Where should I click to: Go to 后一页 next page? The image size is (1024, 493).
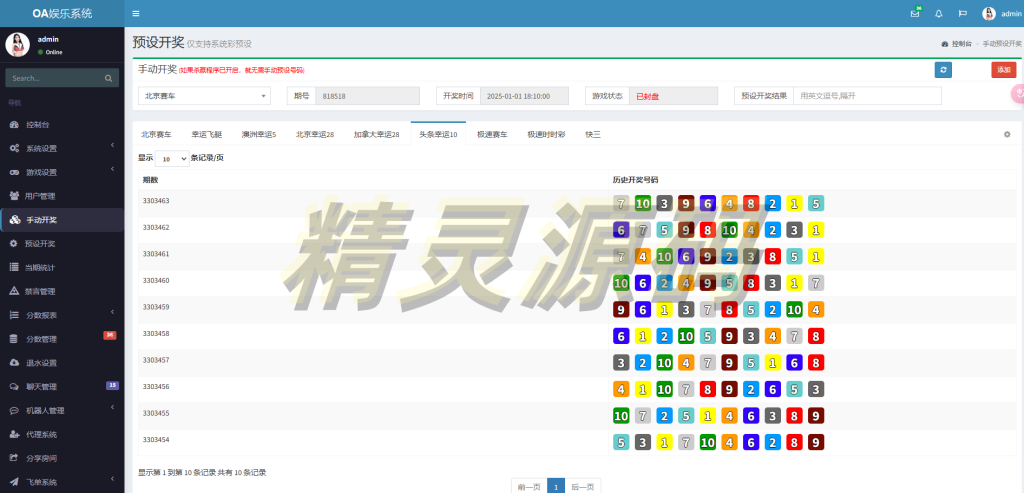pyautogui.click(x=583, y=486)
